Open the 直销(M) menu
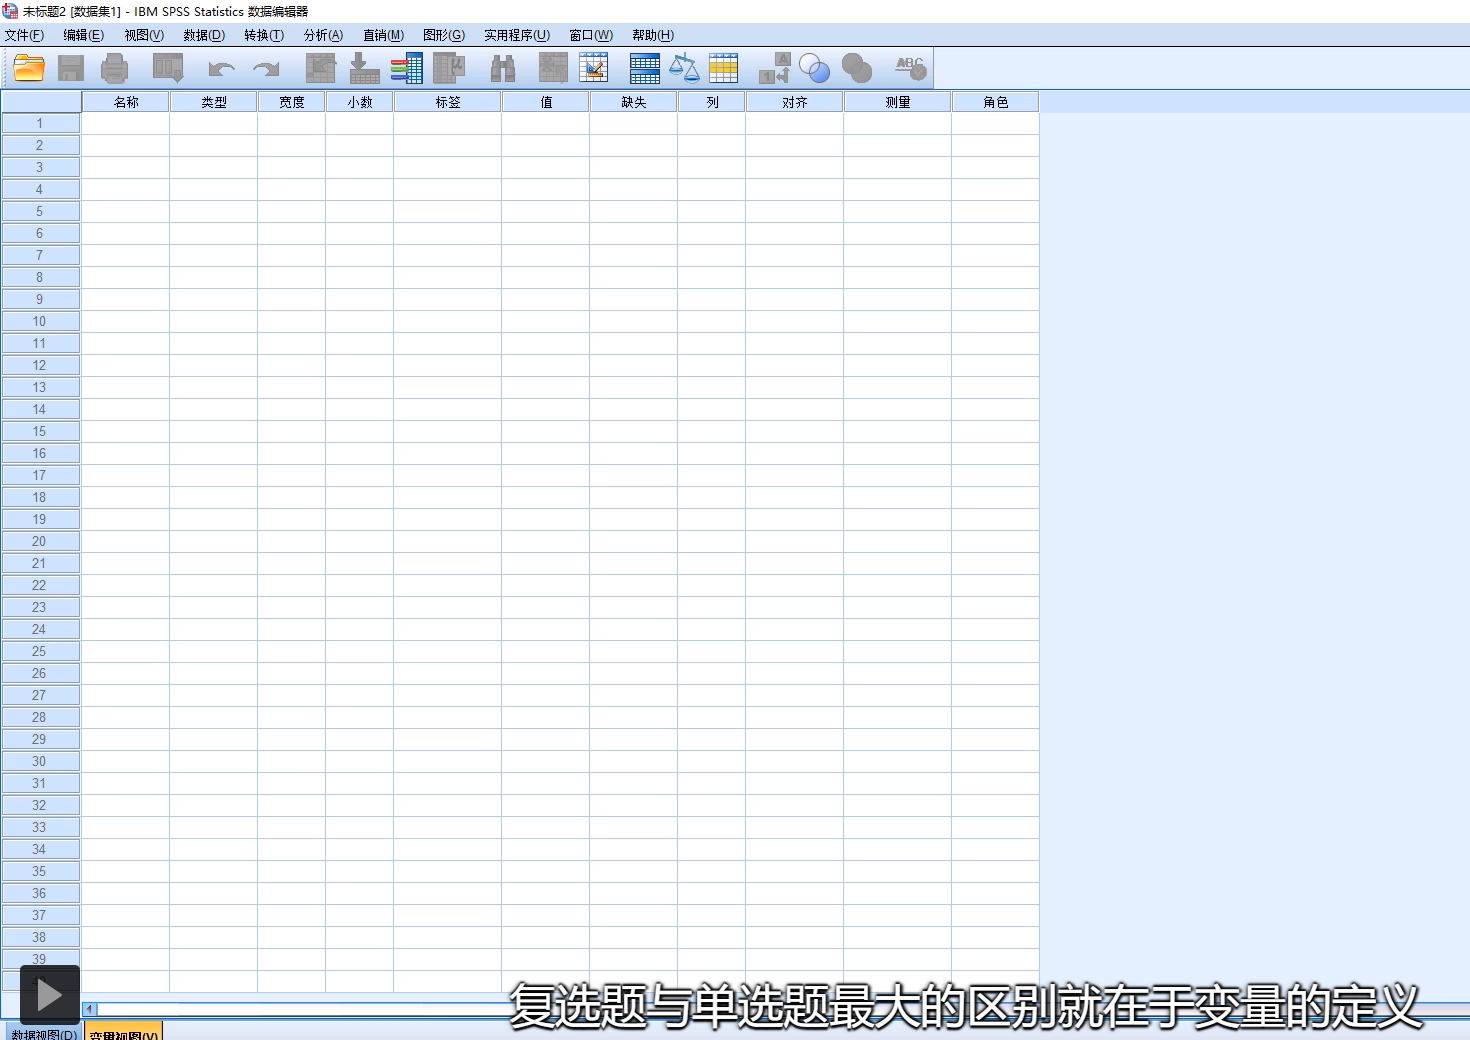1470x1040 pixels. [383, 35]
